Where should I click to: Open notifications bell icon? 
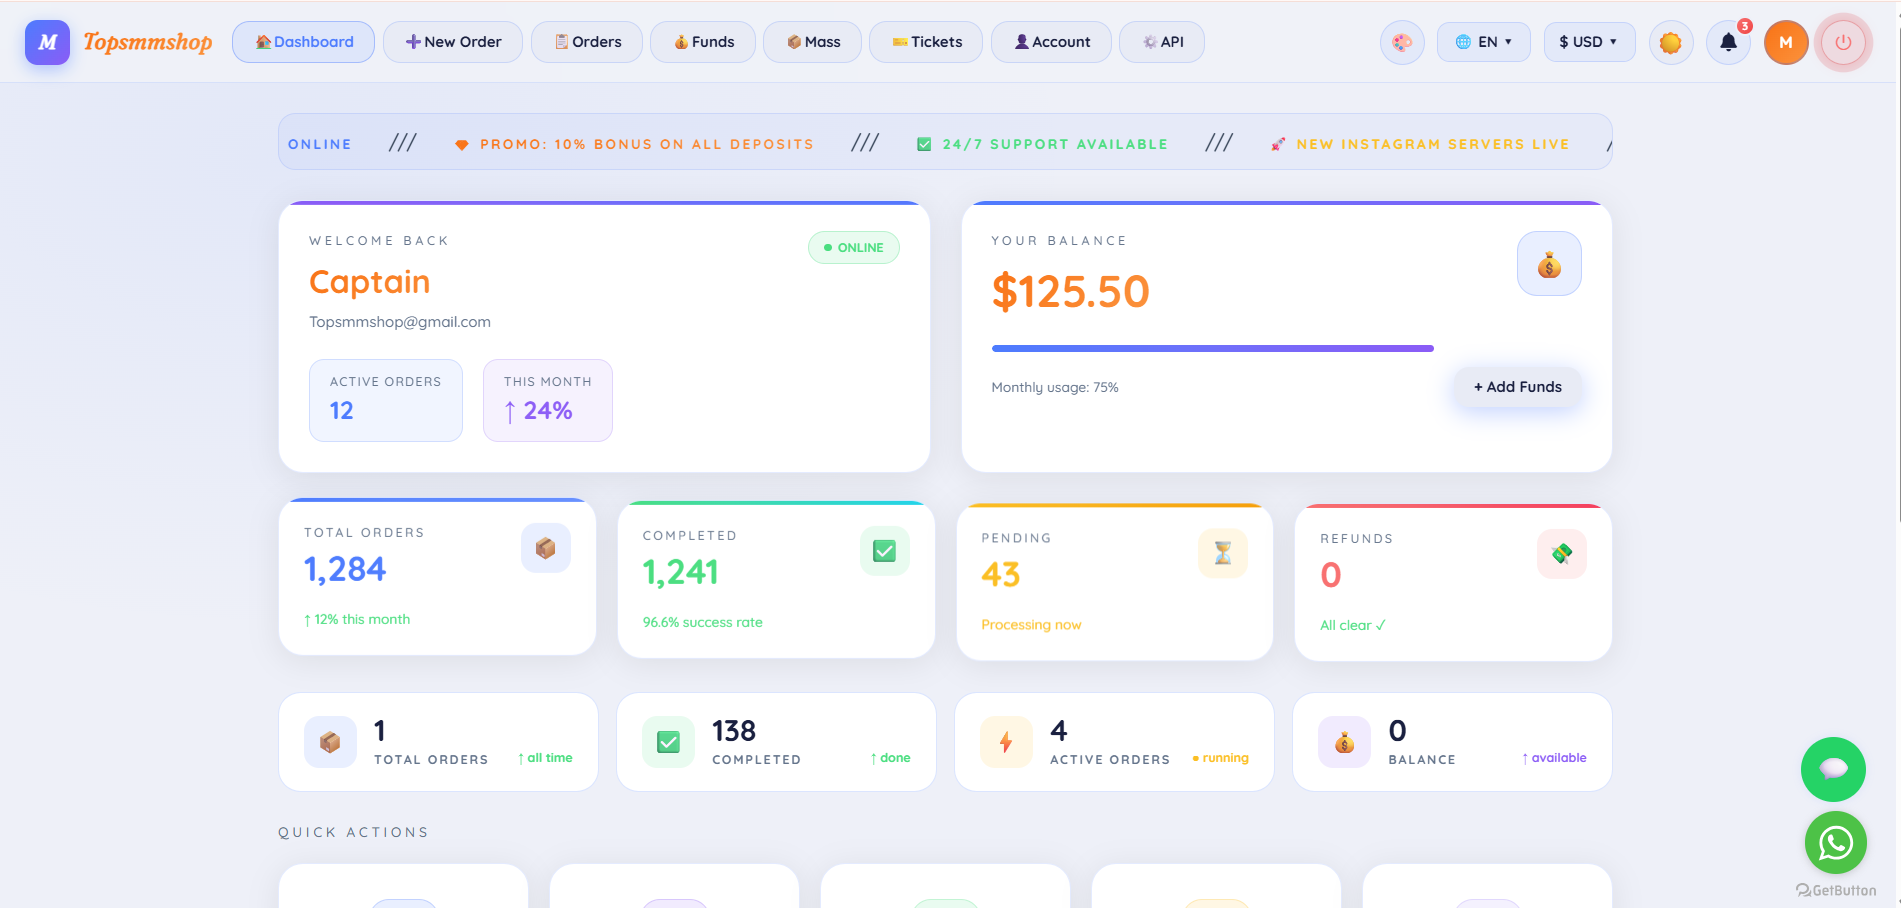click(1728, 42)
